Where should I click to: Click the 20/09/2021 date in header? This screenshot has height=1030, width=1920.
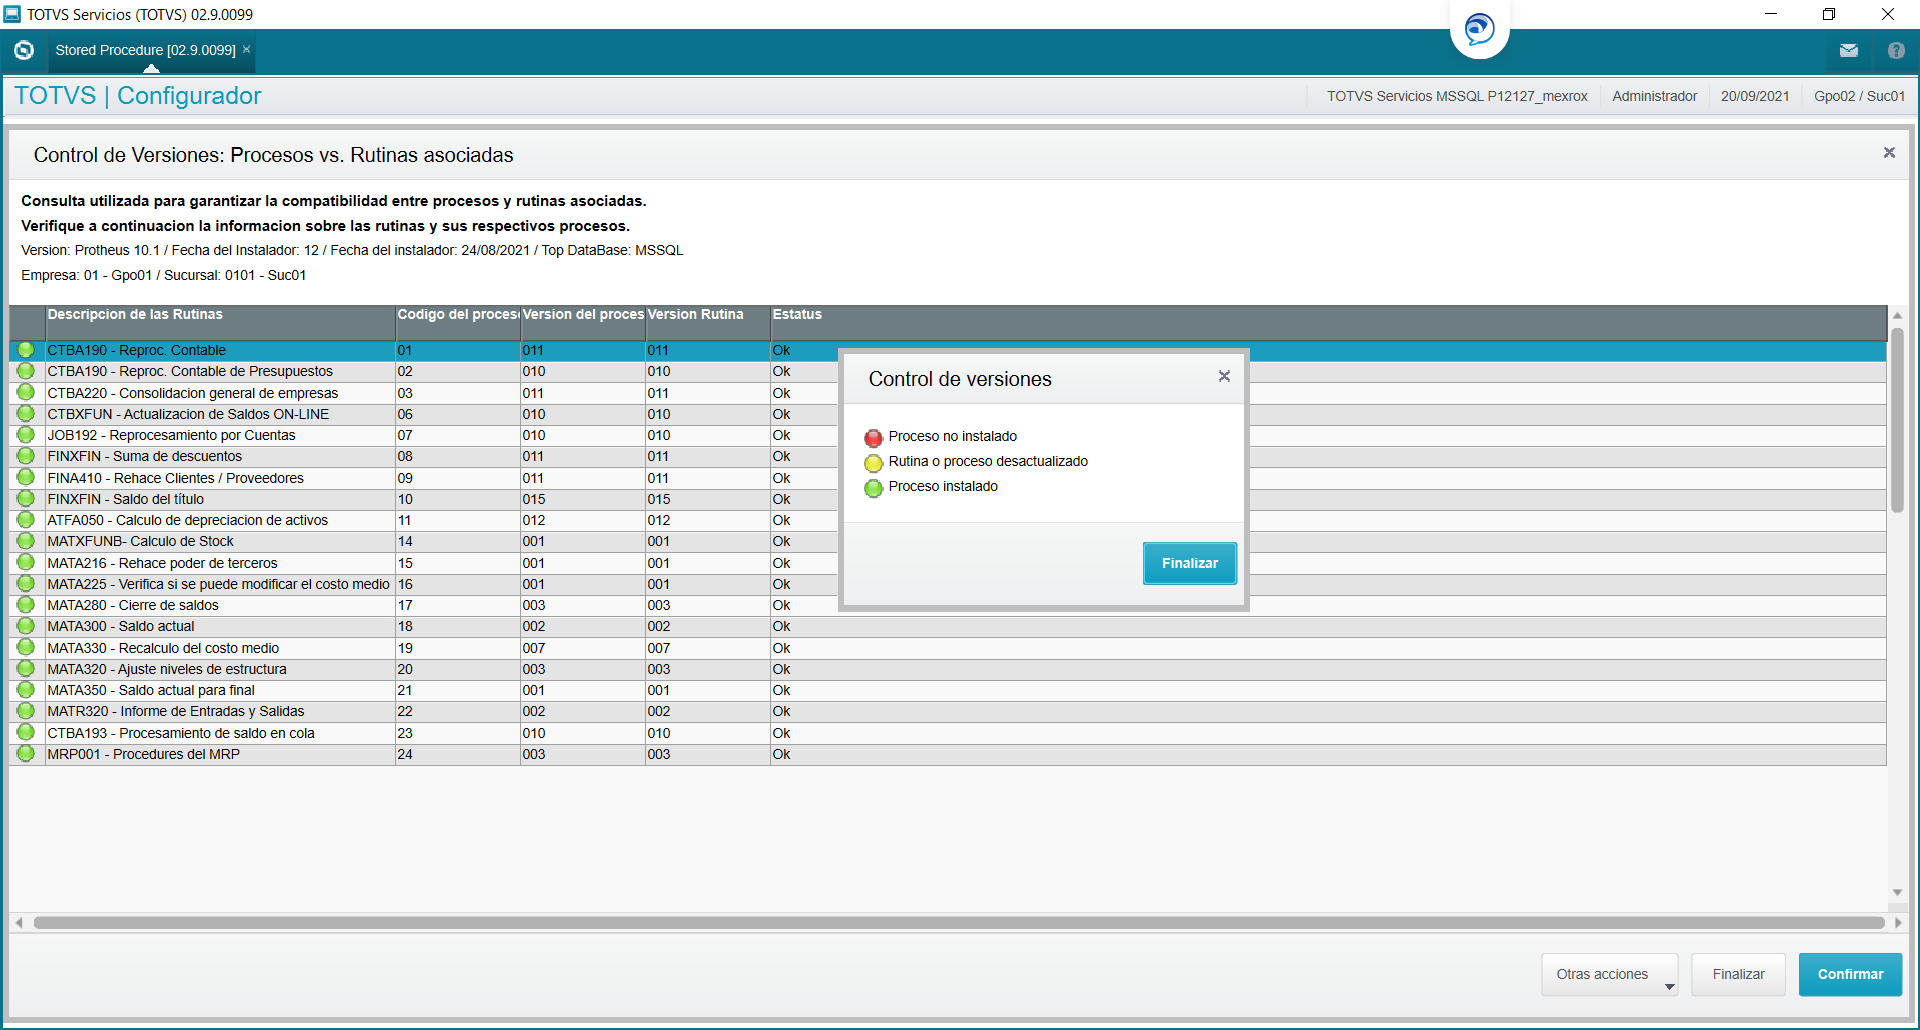tap(1754, 96)
